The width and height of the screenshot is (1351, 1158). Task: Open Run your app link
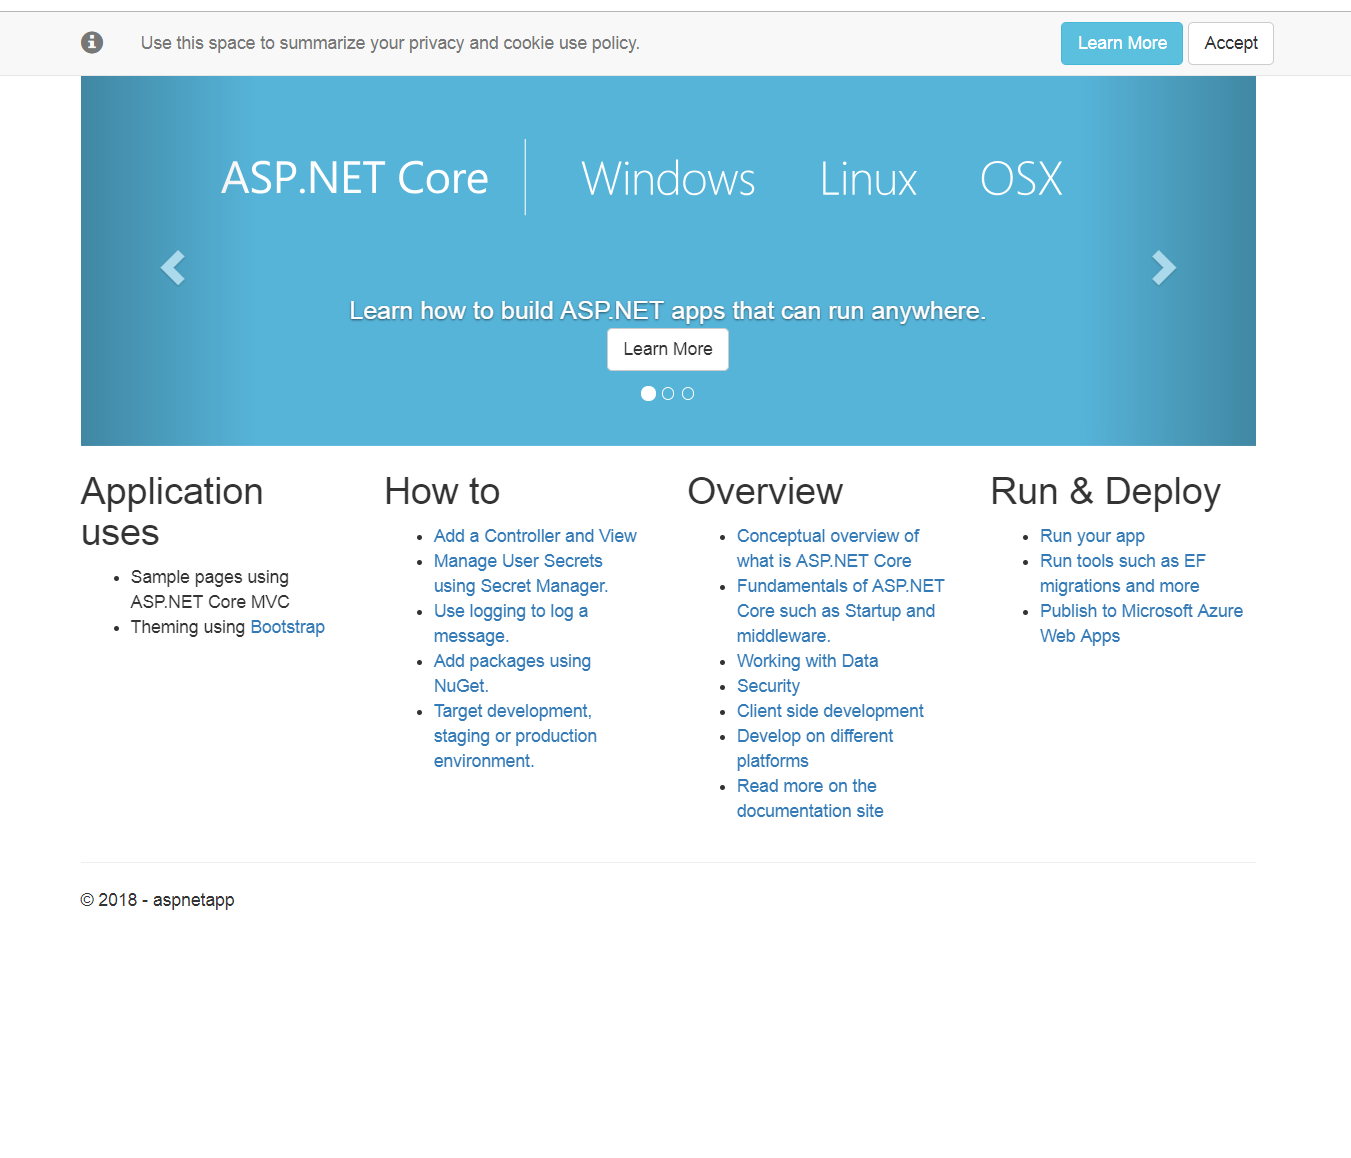(x=1092, y=536)
